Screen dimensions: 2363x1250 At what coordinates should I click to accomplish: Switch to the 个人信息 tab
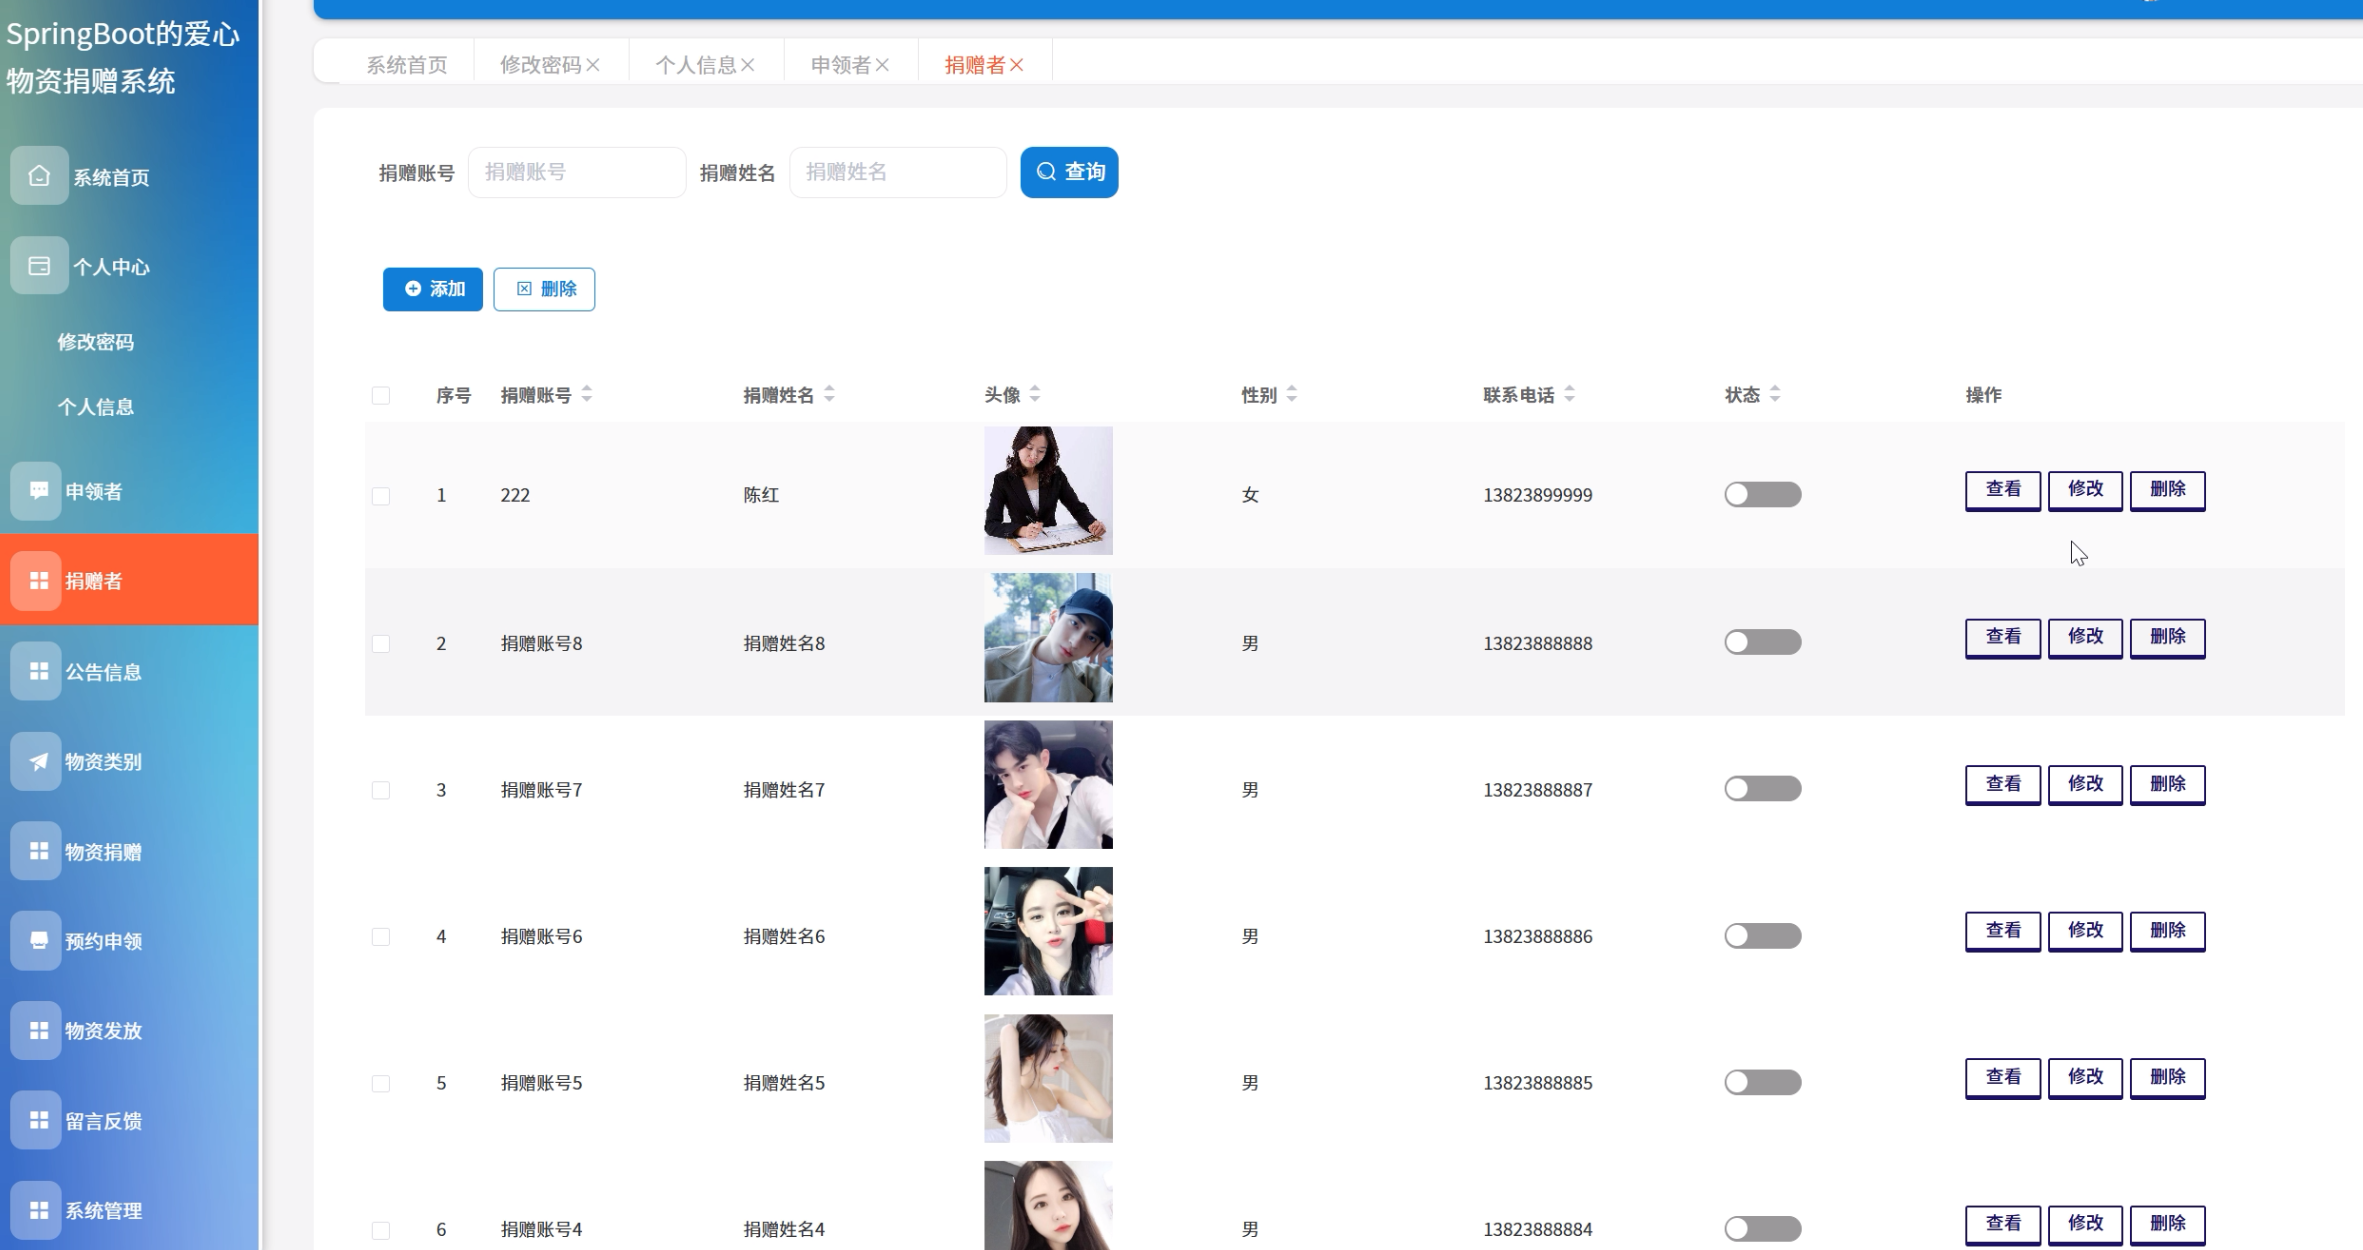(x=695, y=65)
